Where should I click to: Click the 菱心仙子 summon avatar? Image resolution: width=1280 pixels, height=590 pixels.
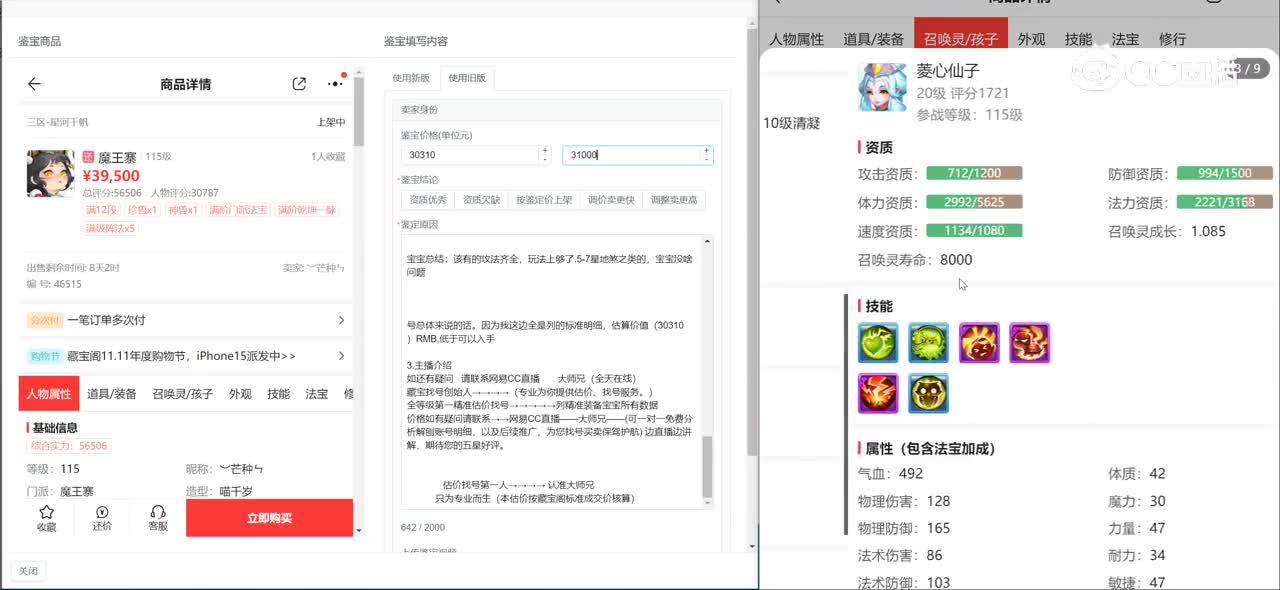pos(882,87)
